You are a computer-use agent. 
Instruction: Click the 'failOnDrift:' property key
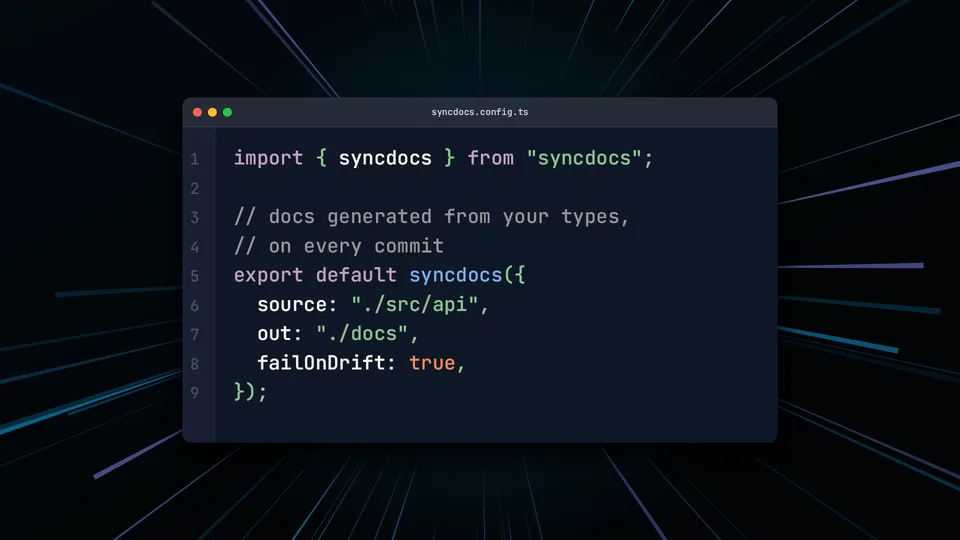point(326,363)
